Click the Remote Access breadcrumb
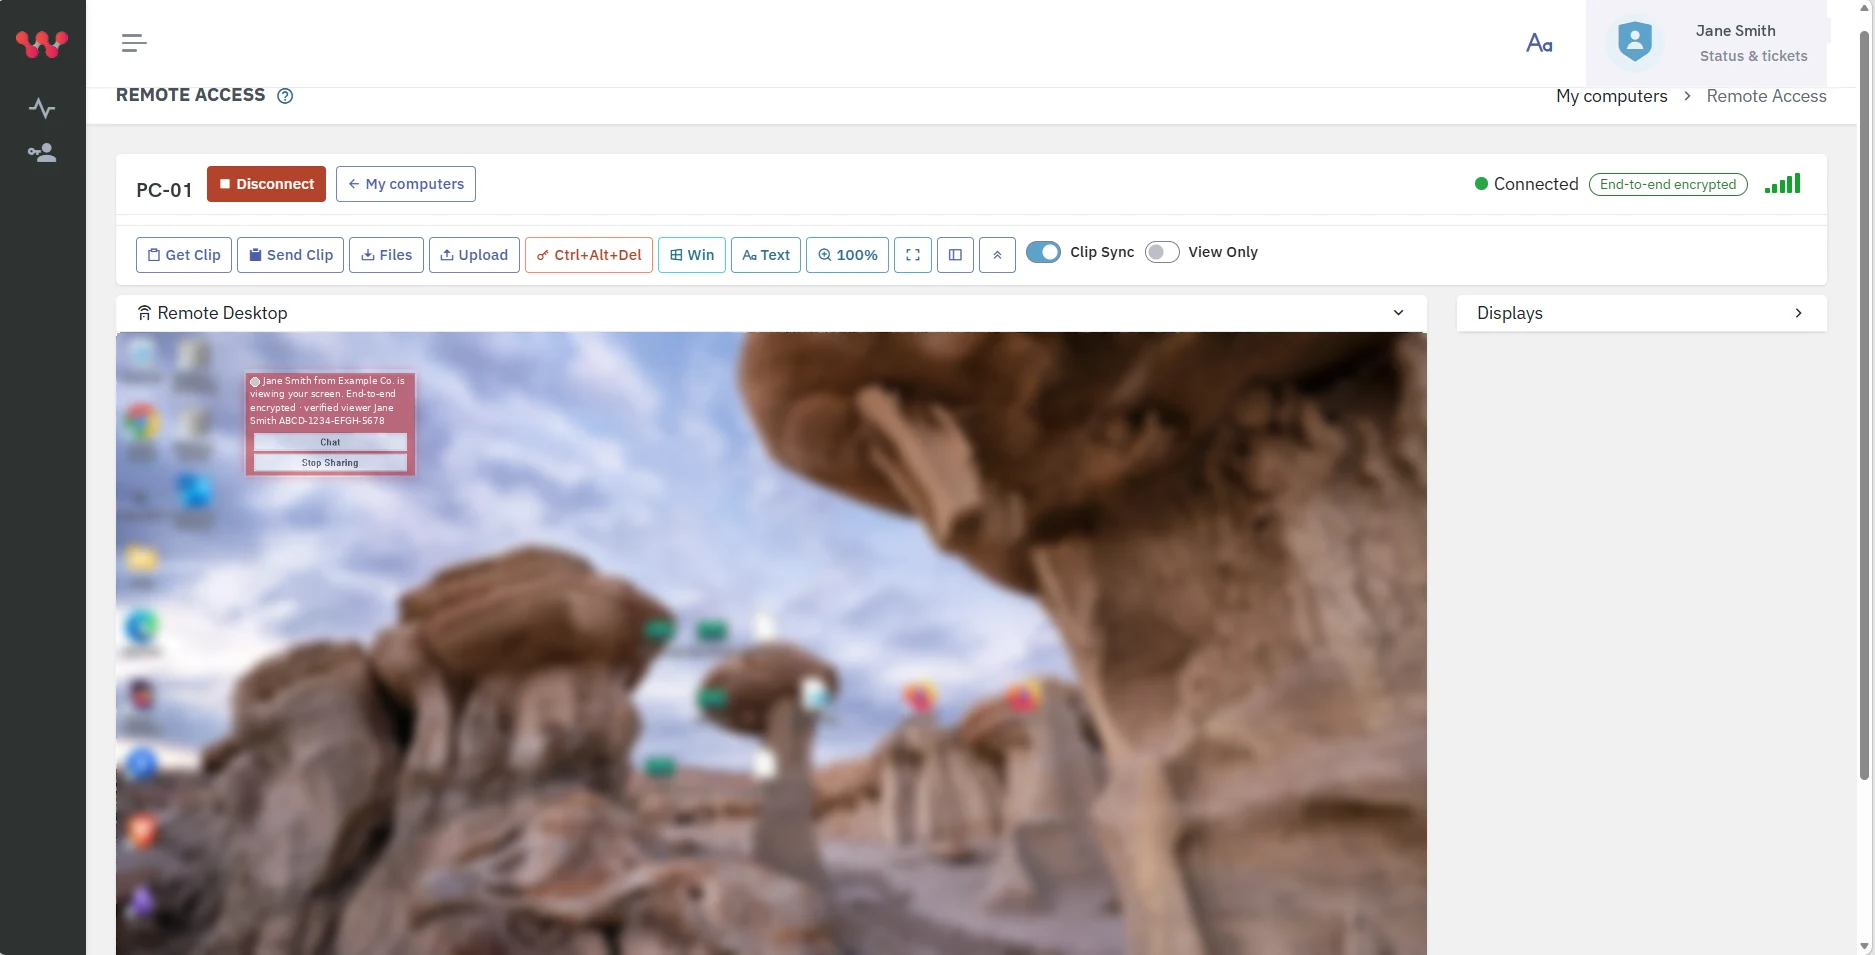Viewport: 1875px width, 955px height. tap(1767, 96)
